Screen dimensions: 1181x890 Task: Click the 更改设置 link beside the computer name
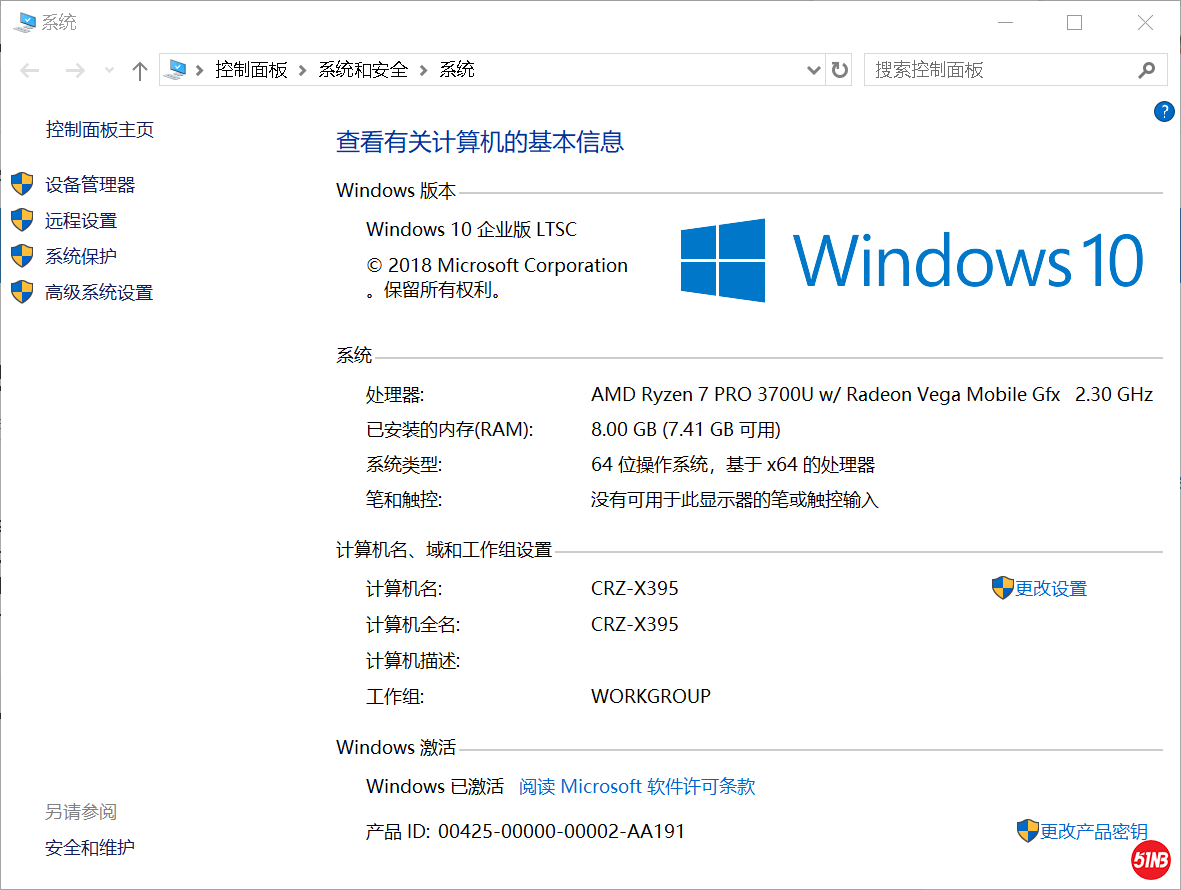[1050, 589]
